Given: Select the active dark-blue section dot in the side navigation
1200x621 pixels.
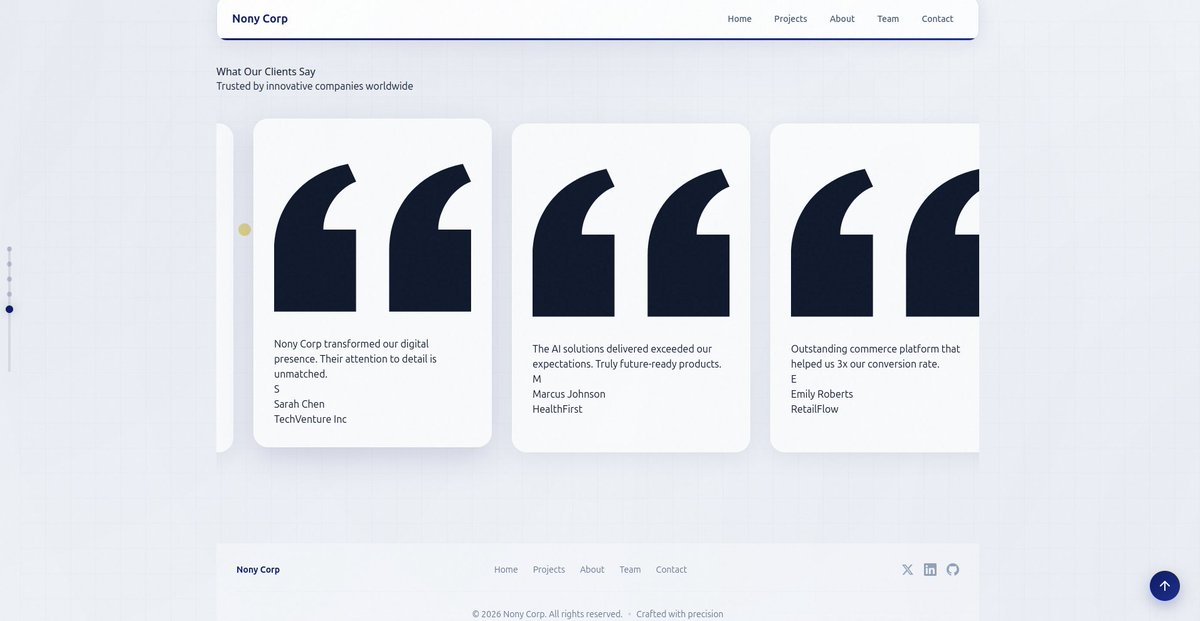Looking at the screenshot, I should tap(9, 309).
